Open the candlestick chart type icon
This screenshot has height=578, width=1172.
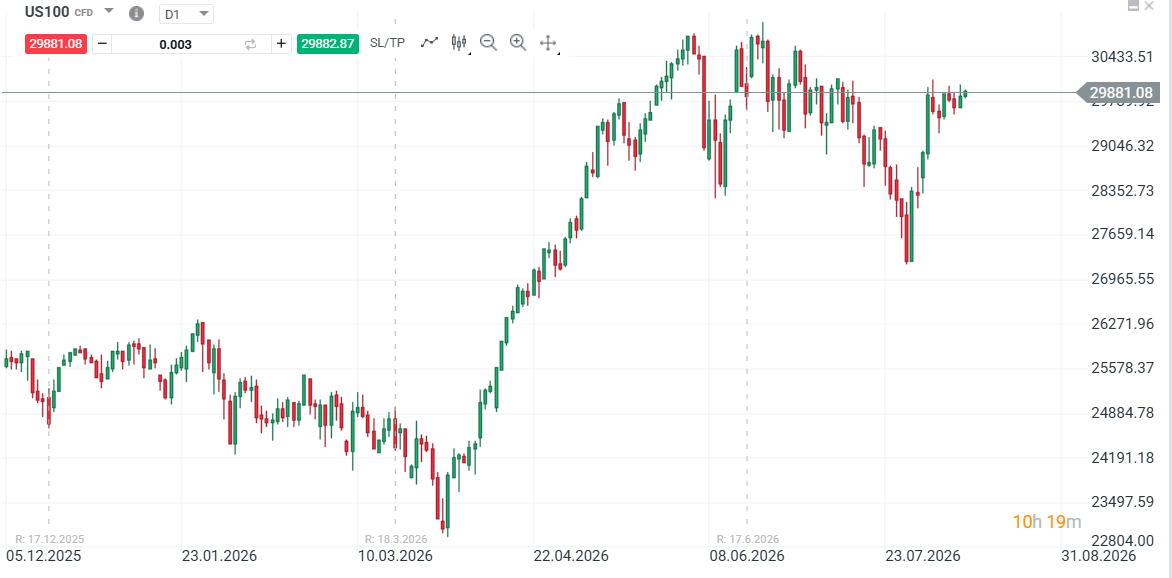[459, 43]
